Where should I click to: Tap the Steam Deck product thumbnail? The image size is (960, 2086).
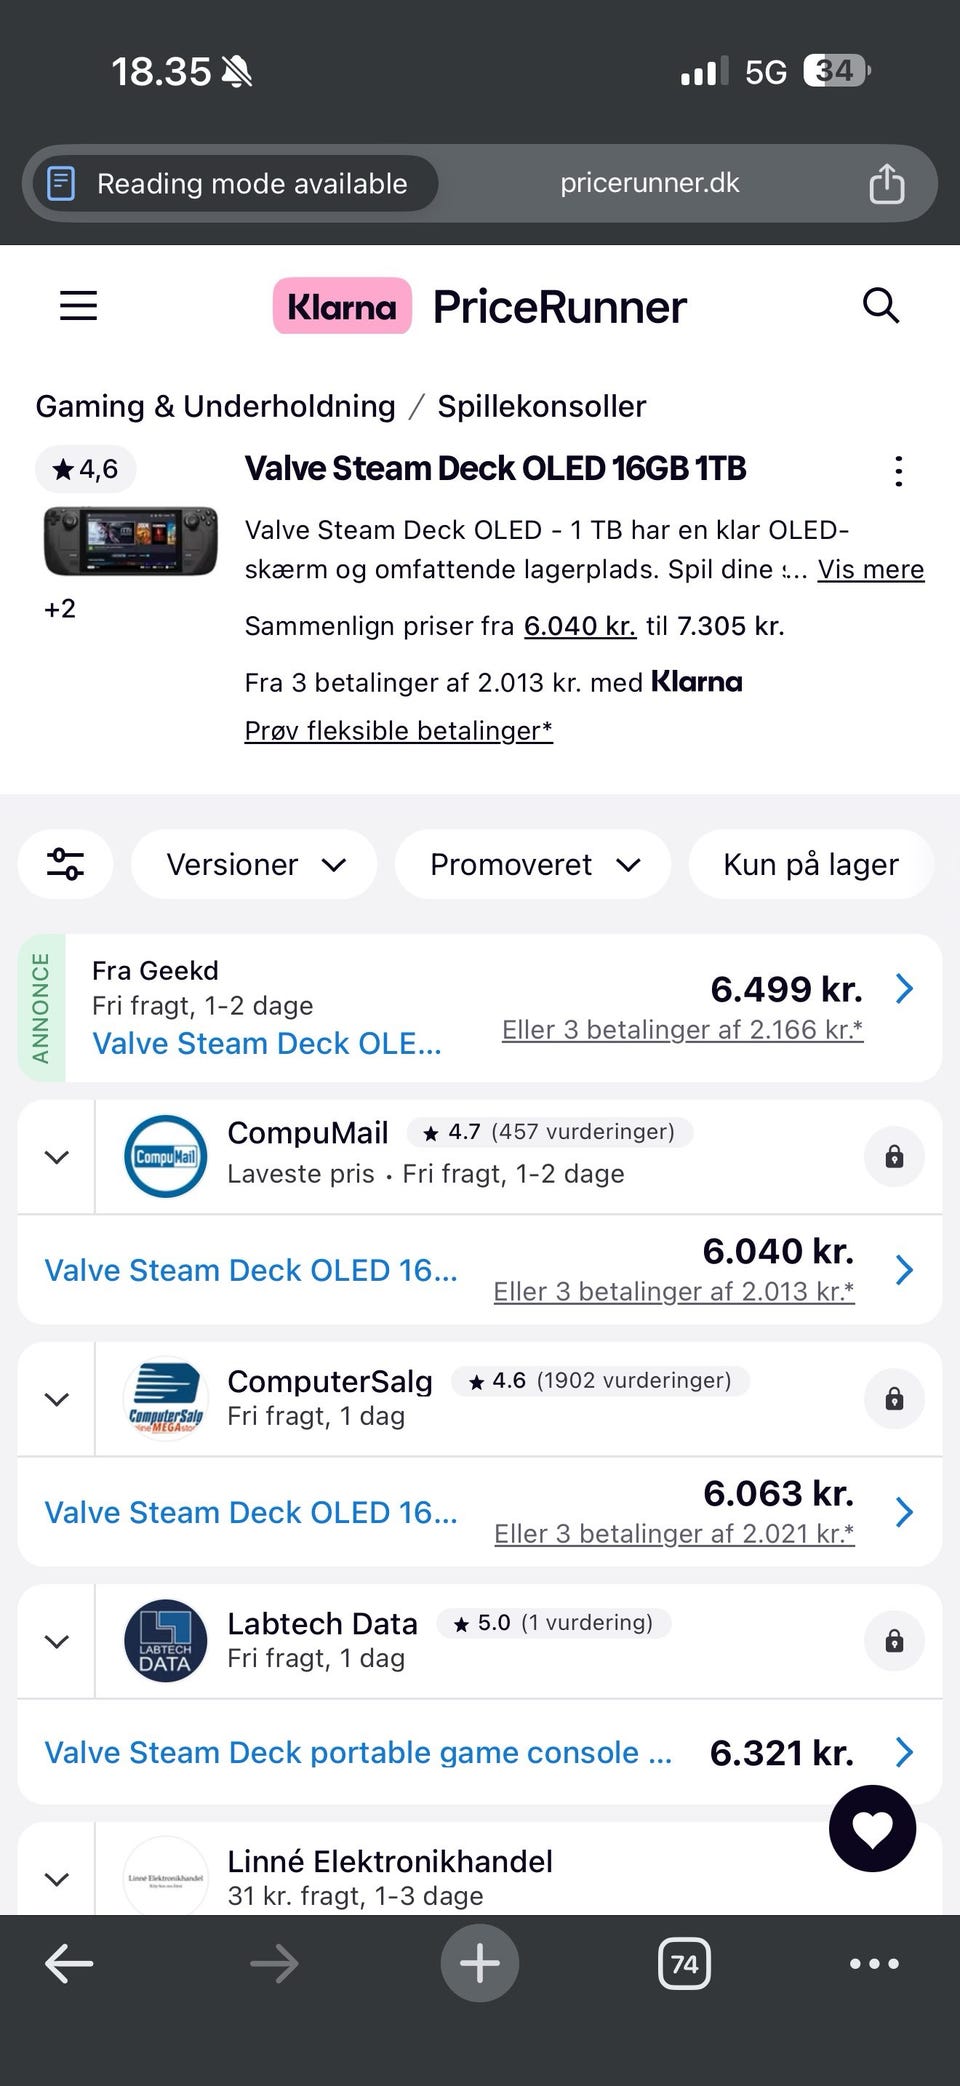(130, 540)
